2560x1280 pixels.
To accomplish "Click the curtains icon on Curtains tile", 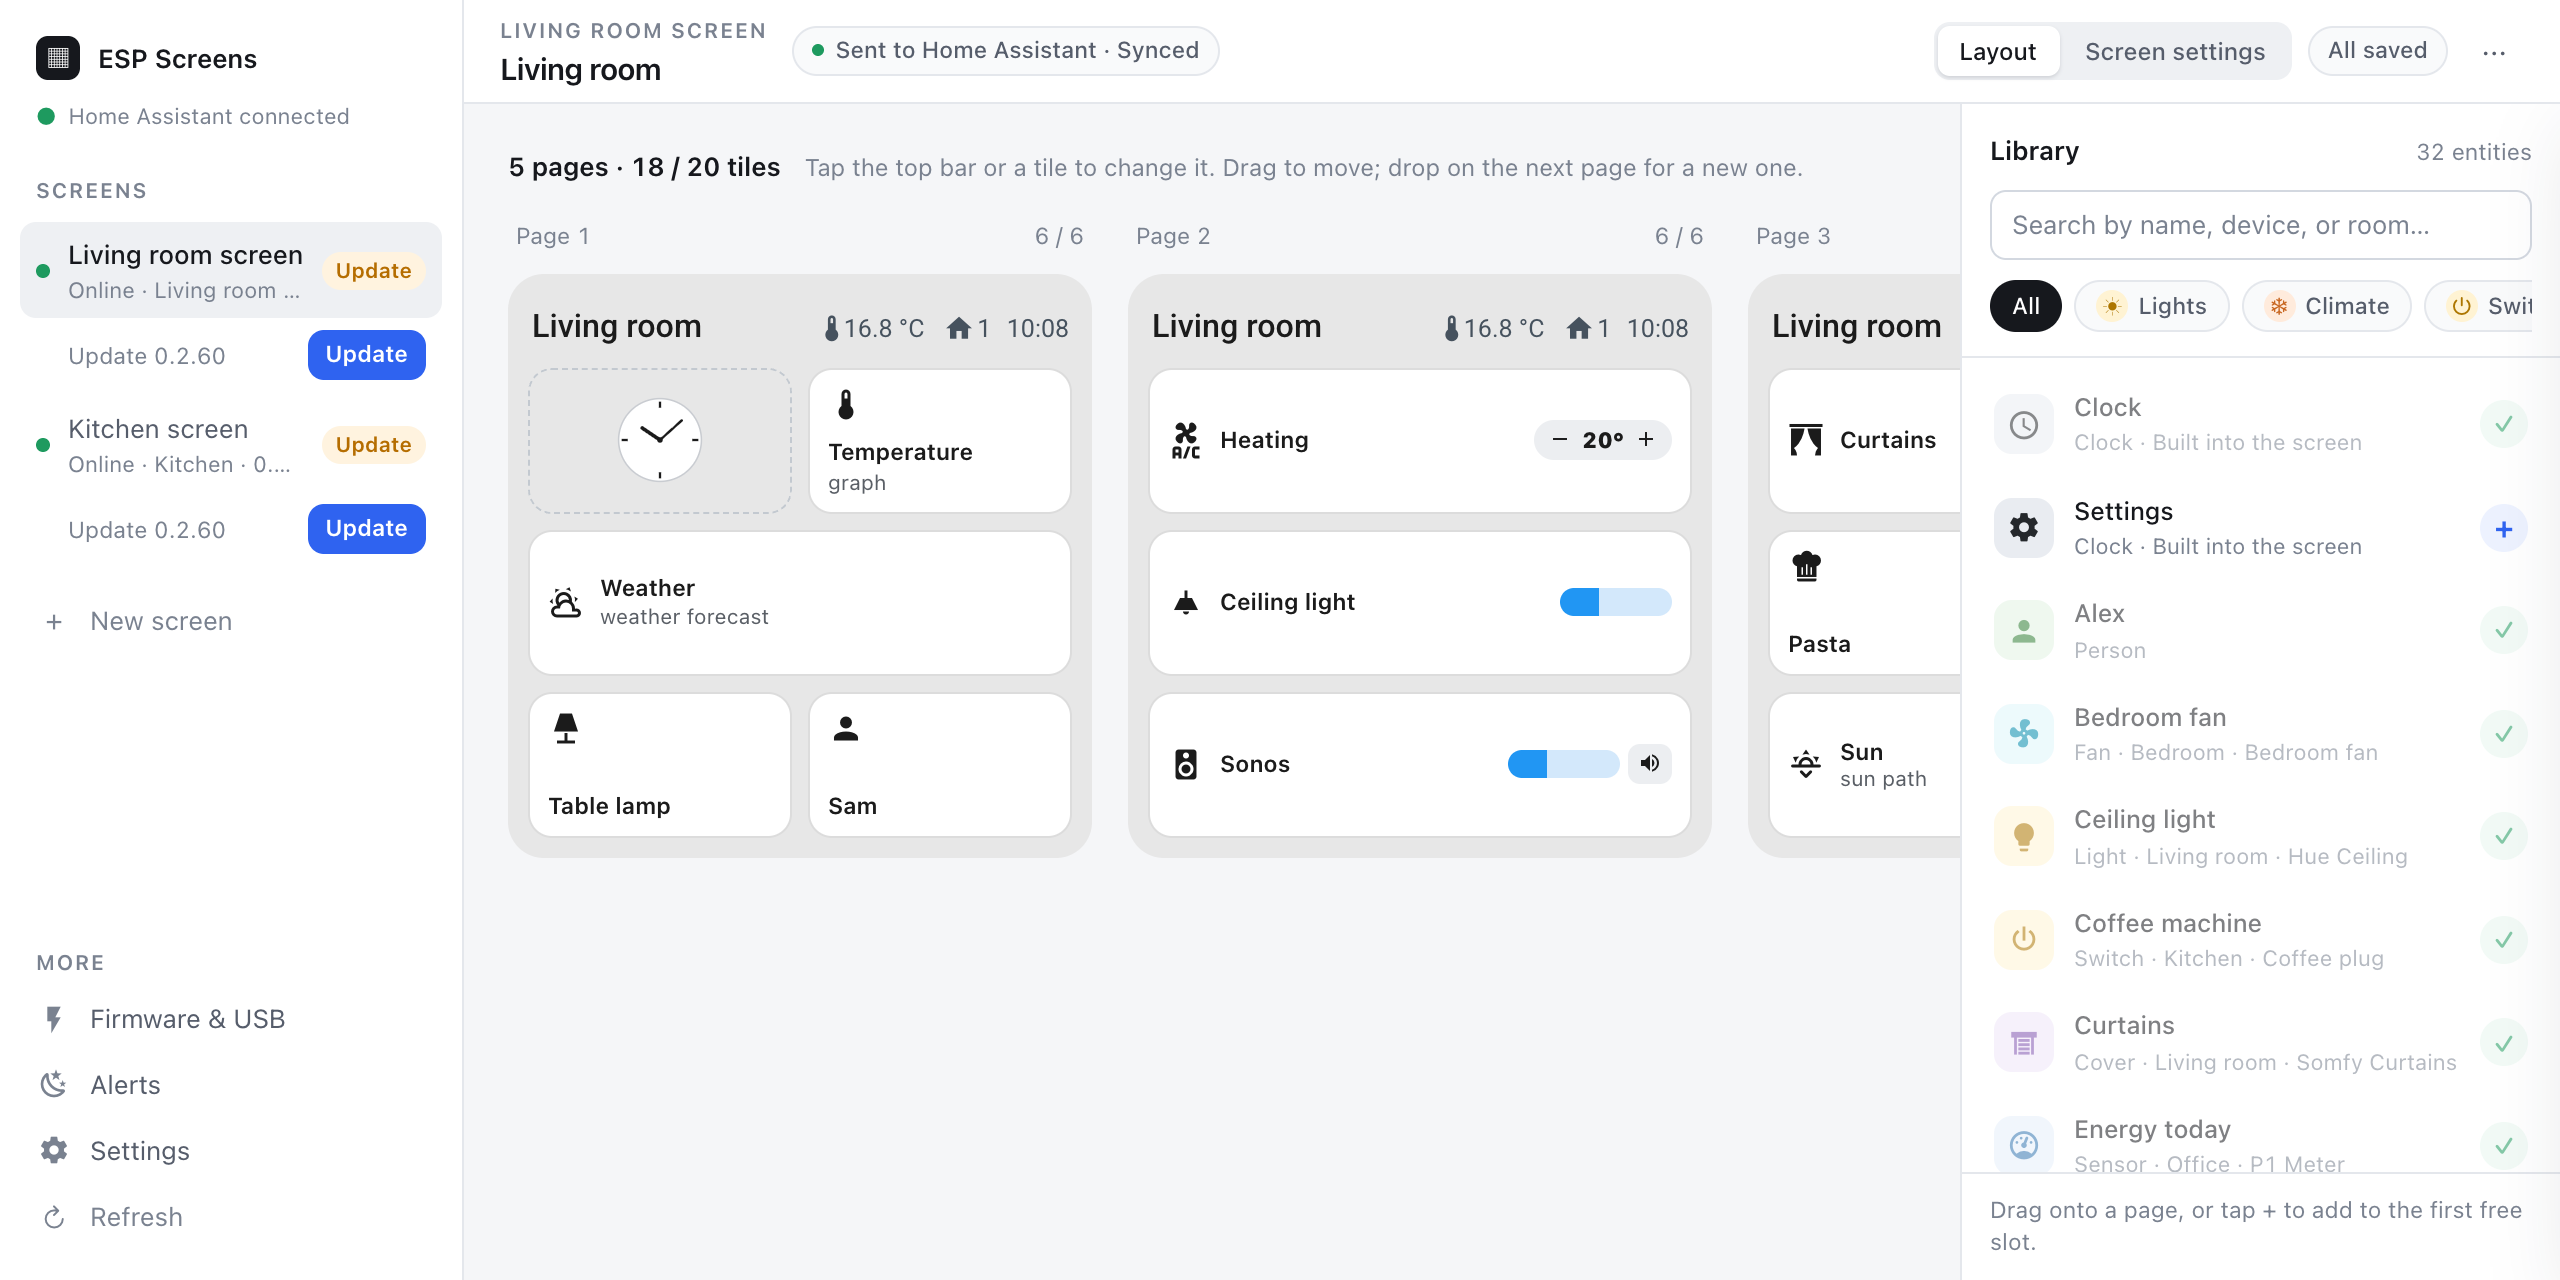I will click(x=1806, y=441).
